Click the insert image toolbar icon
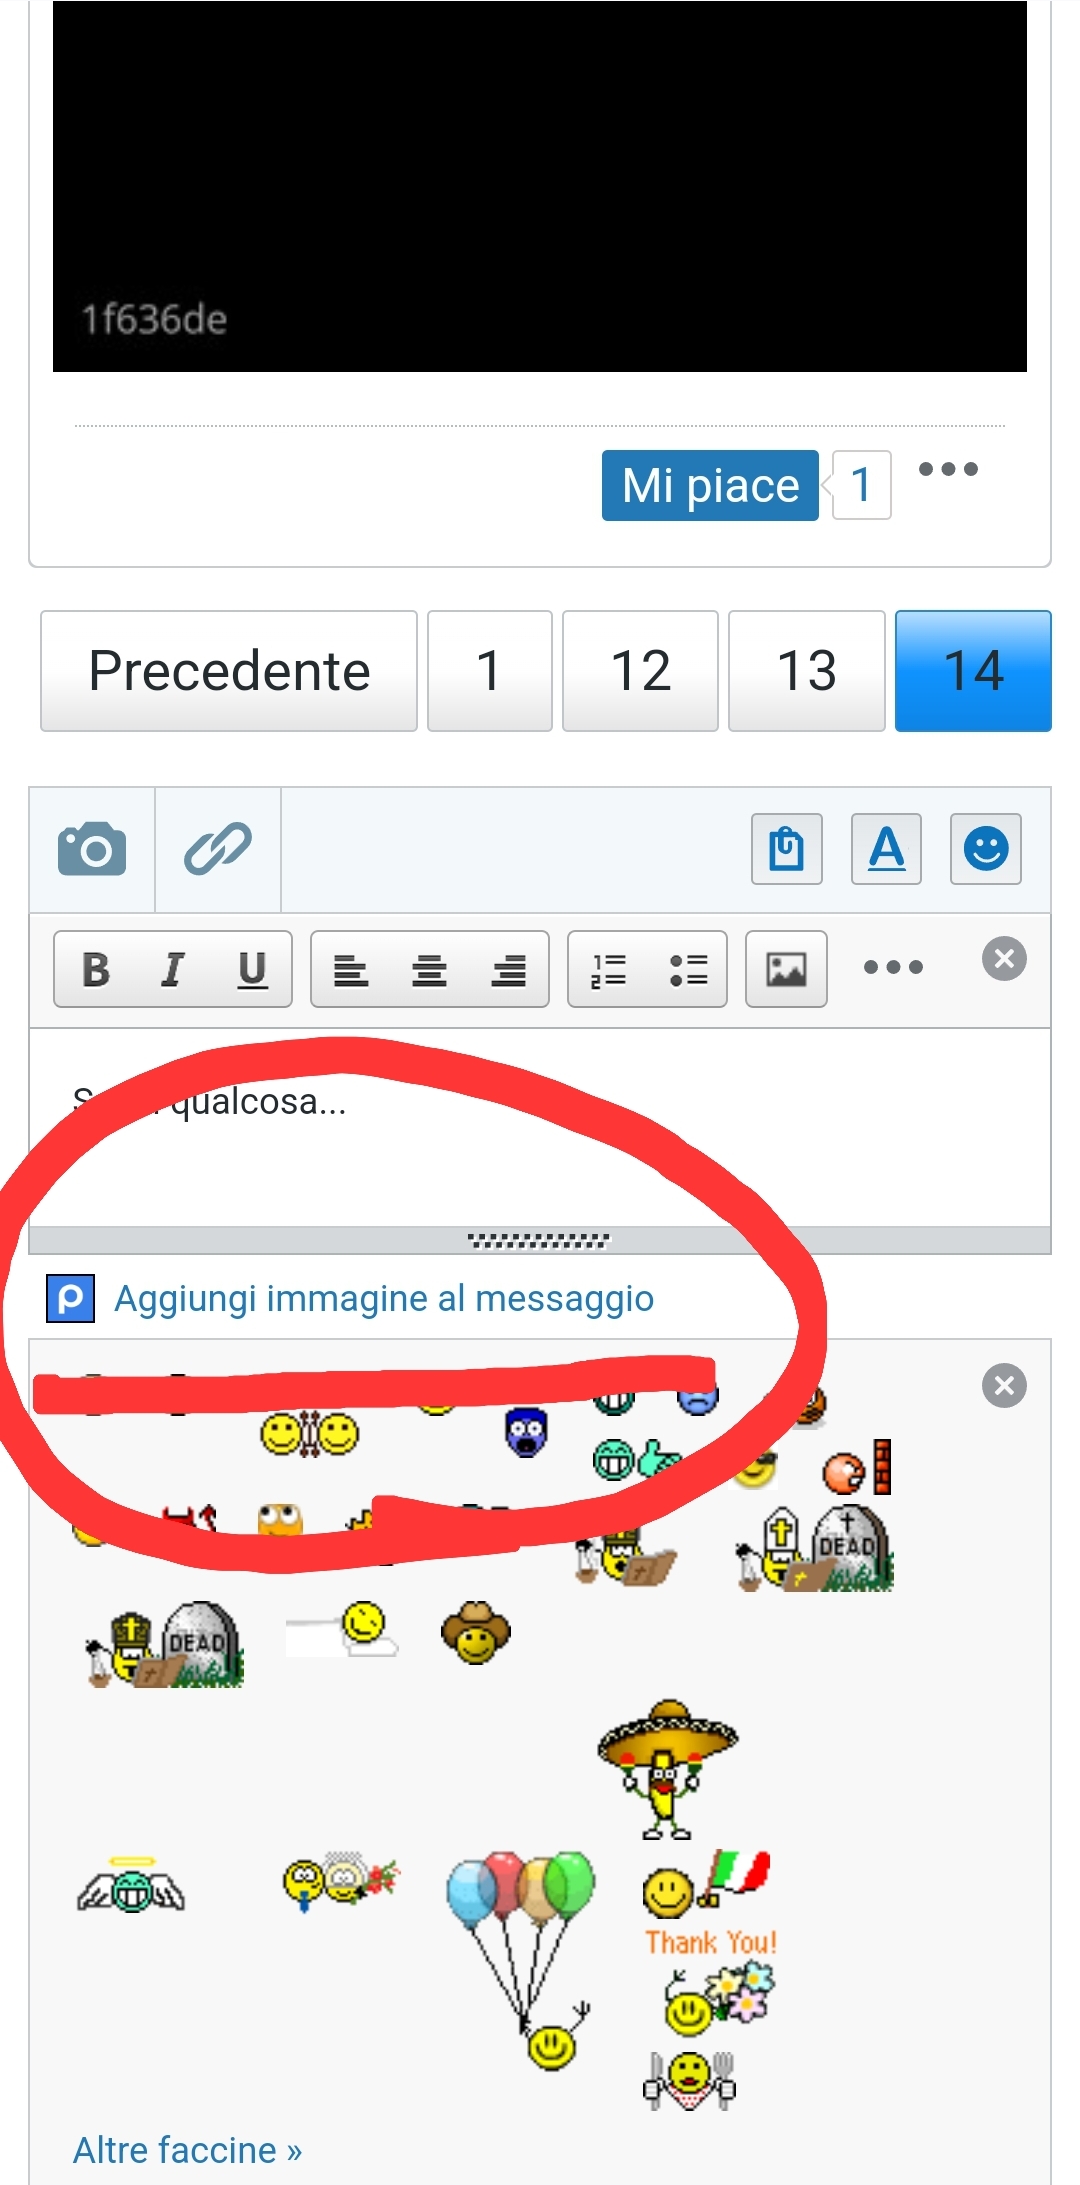 786,969
